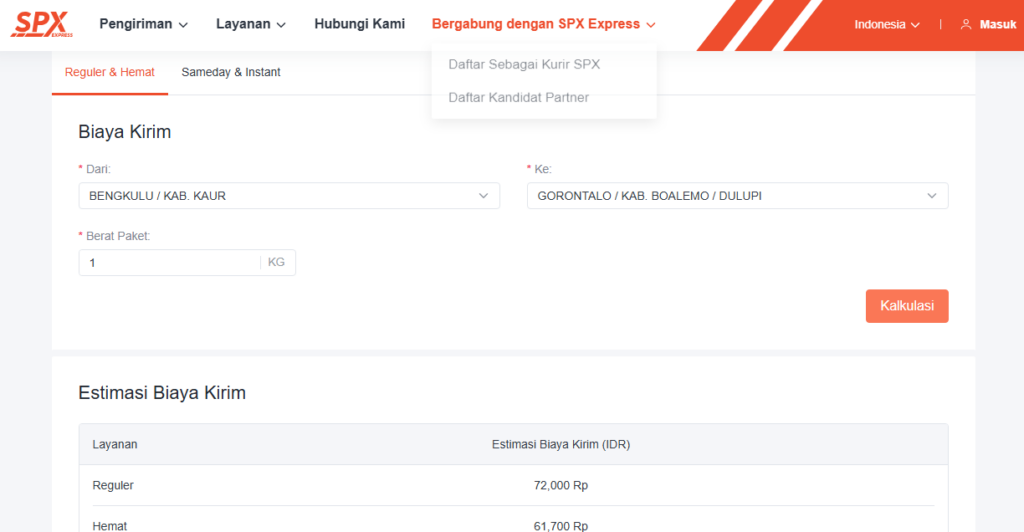Select the 72,000 Rp value
This screenshot has height=532, width=1024.
pyautogui.click(x=561, y=485)
